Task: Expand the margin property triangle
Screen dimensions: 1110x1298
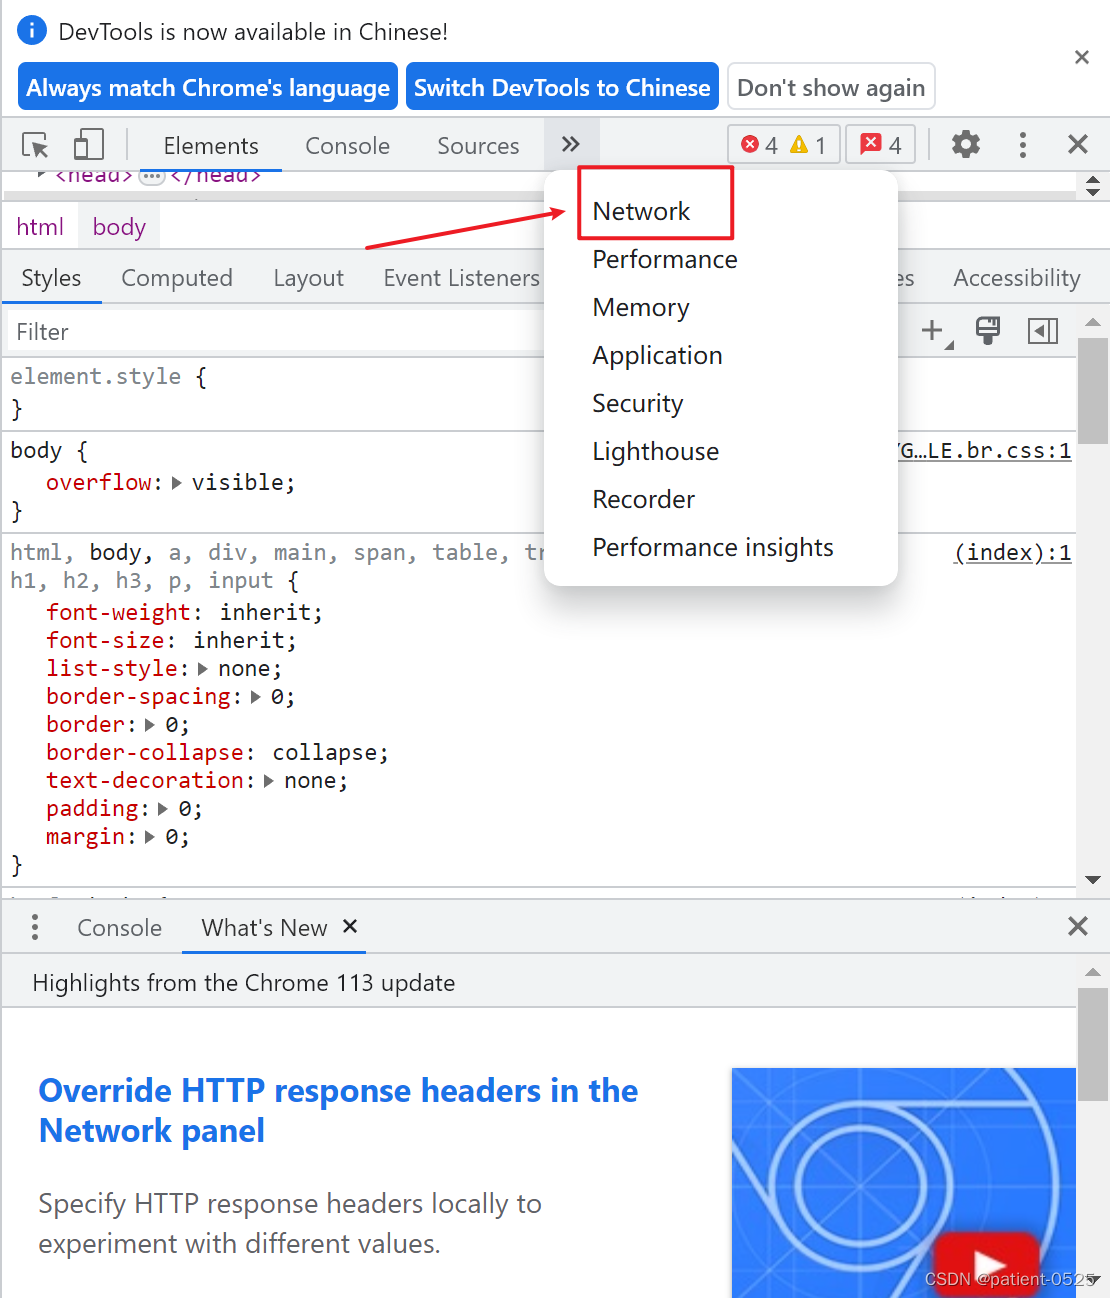Action: click(x=150, y=837)
